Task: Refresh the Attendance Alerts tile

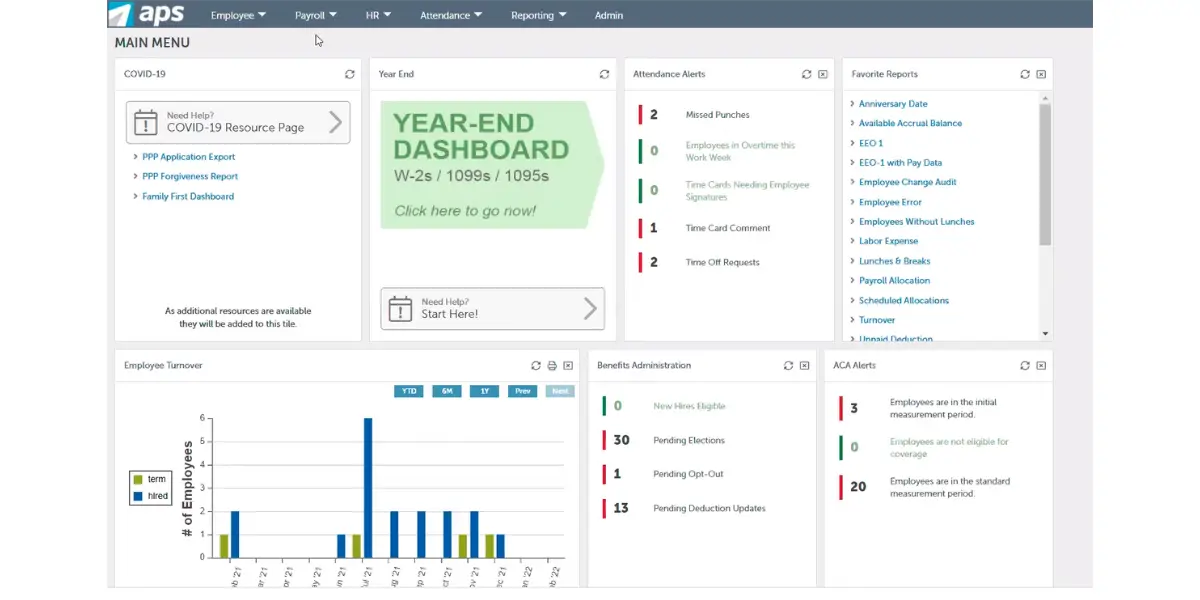Action: [806, 74]
